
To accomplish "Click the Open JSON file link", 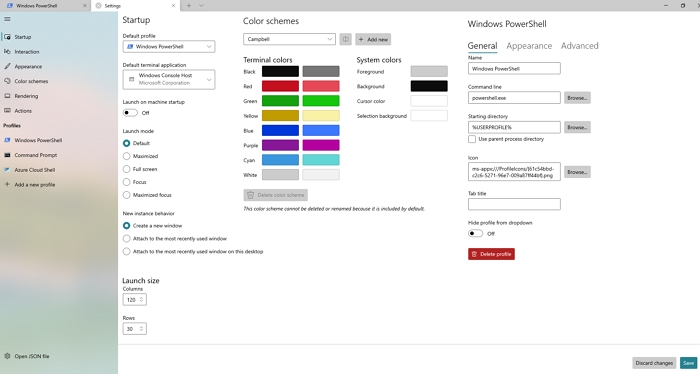I will (32, 356).
